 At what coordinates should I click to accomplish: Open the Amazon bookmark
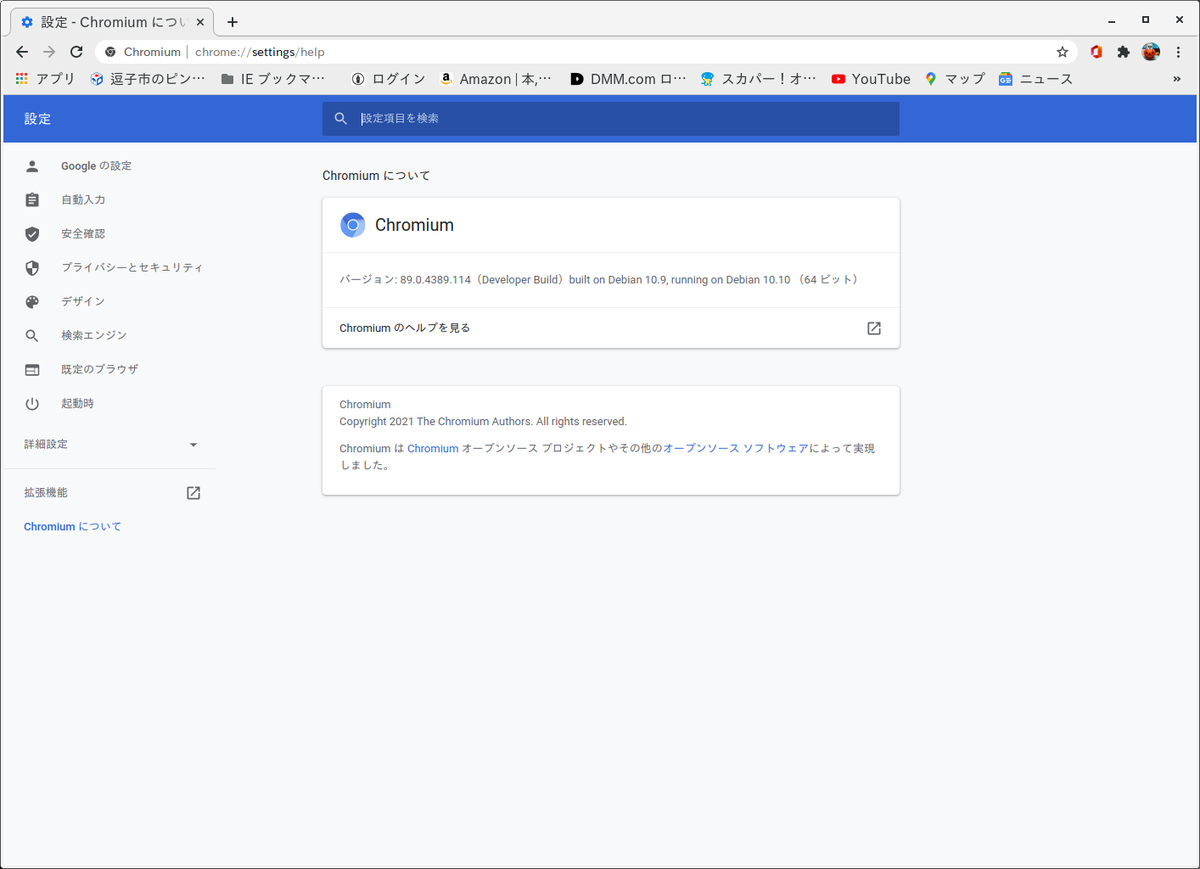click(x=495, y=79)
